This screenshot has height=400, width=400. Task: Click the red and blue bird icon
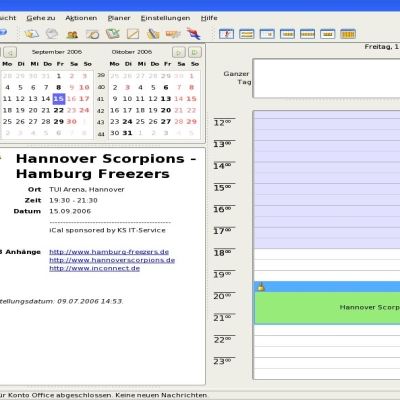(193, 34)
